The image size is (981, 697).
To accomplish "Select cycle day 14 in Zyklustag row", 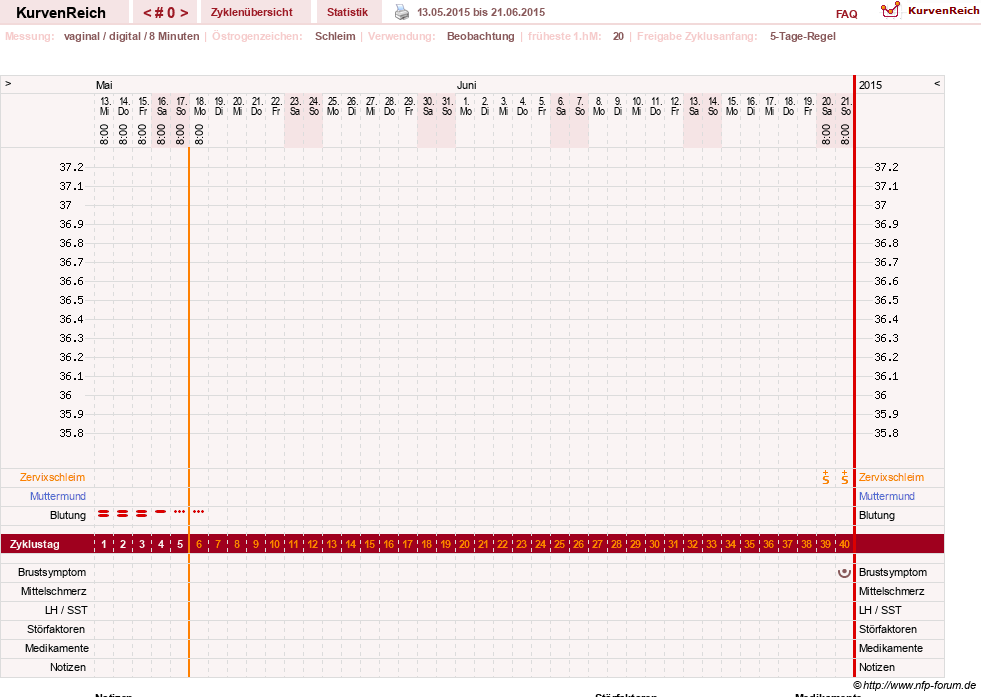I will click(350, 544).
